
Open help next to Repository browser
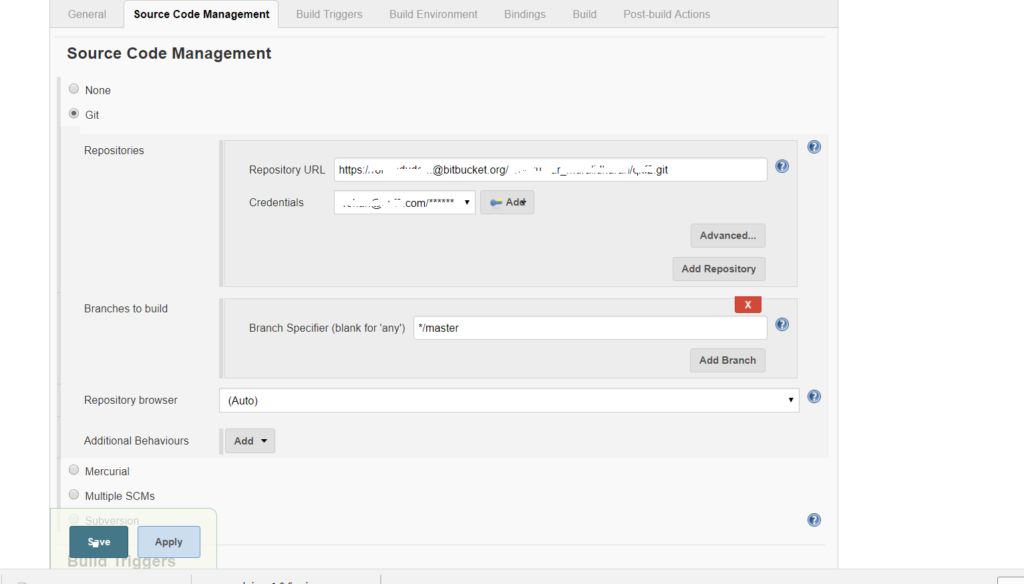point(813,396)
